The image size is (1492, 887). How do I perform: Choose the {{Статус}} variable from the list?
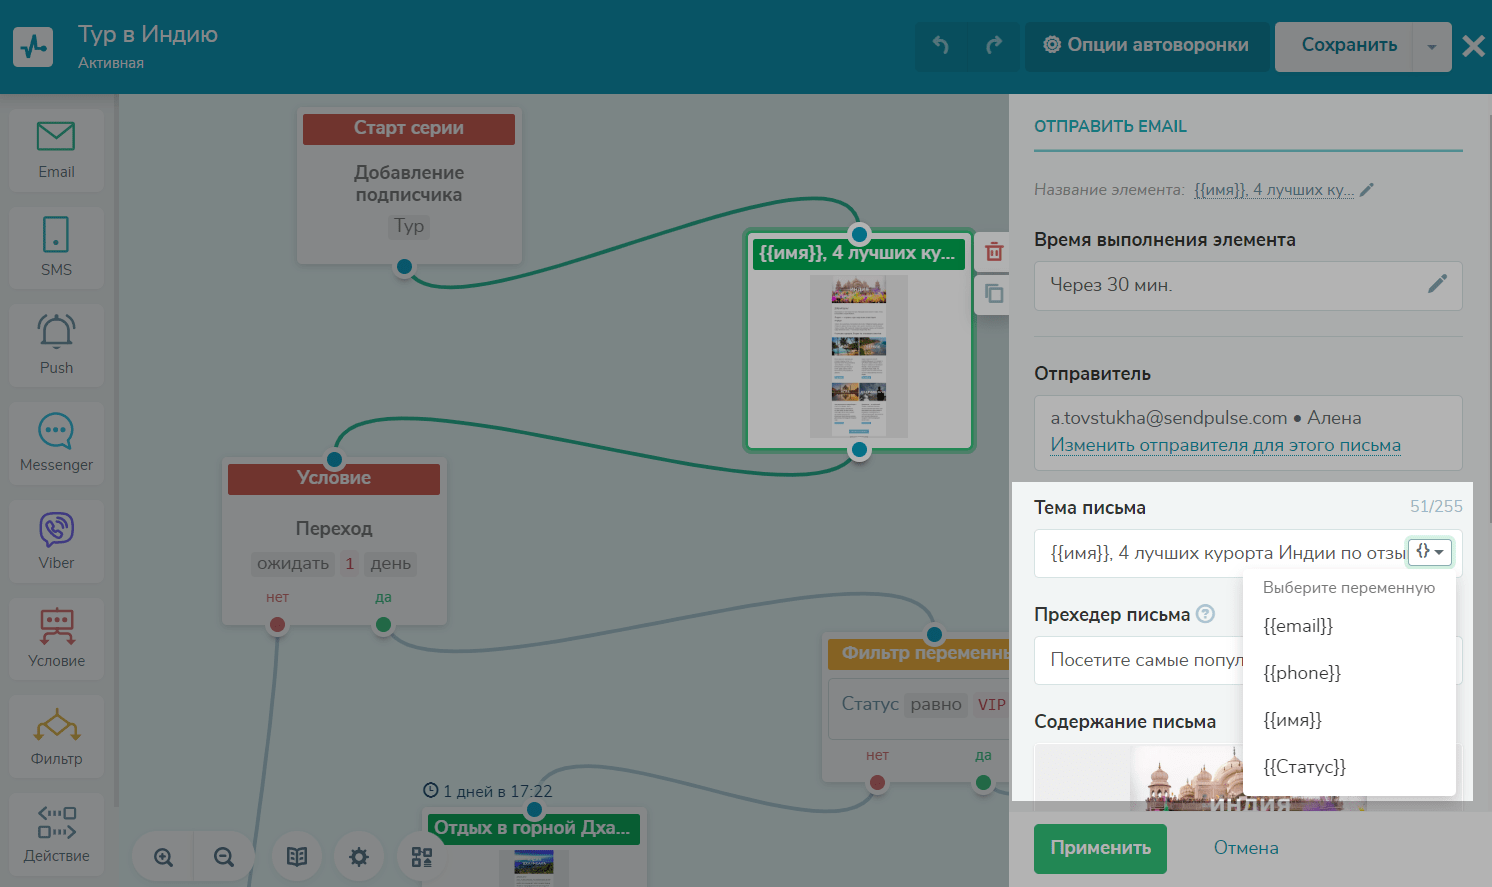tap(1304, 767)
